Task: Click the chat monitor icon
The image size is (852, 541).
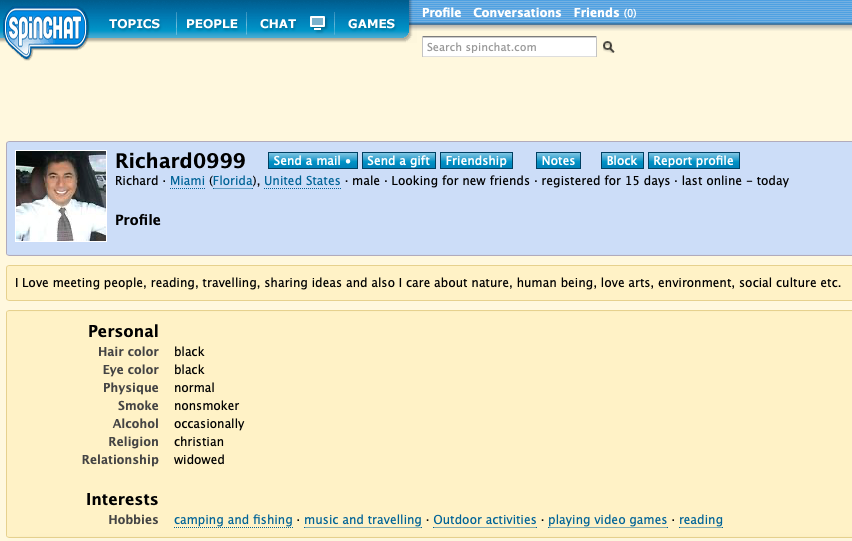Action: point(317,23)
